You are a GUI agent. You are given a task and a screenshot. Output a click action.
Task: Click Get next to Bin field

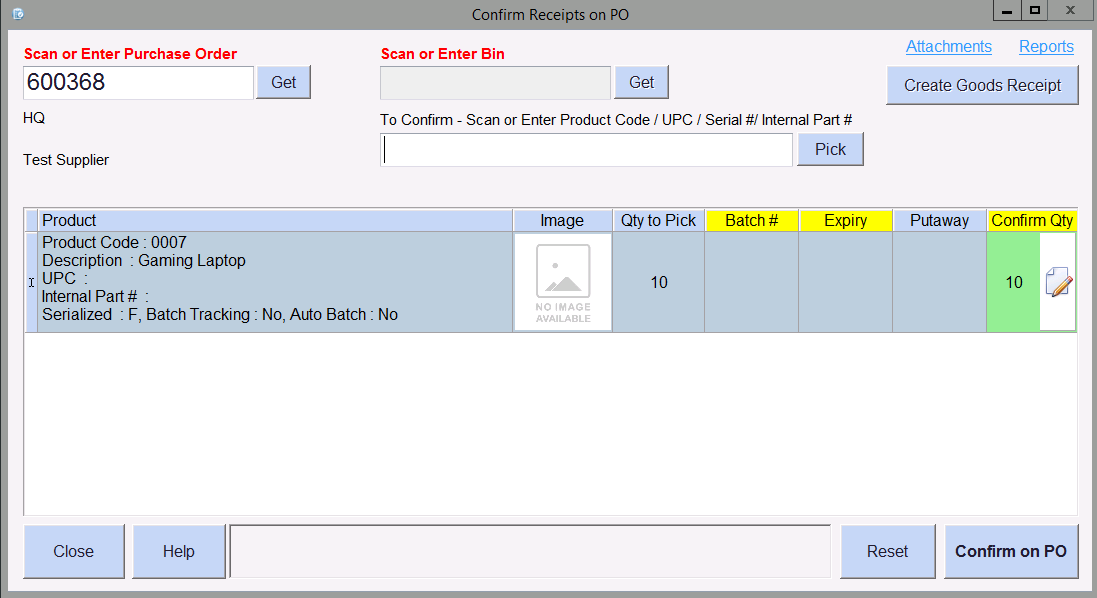point(641,83)
